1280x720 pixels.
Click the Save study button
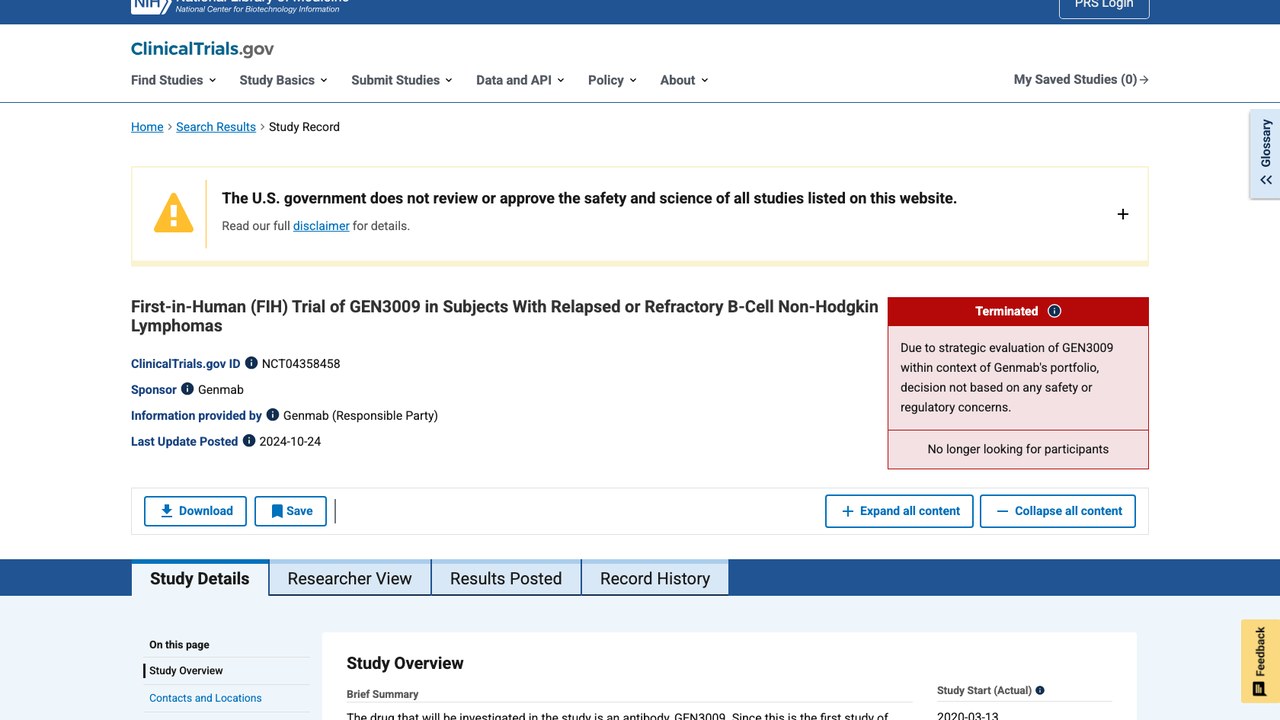tap(290, 511)
